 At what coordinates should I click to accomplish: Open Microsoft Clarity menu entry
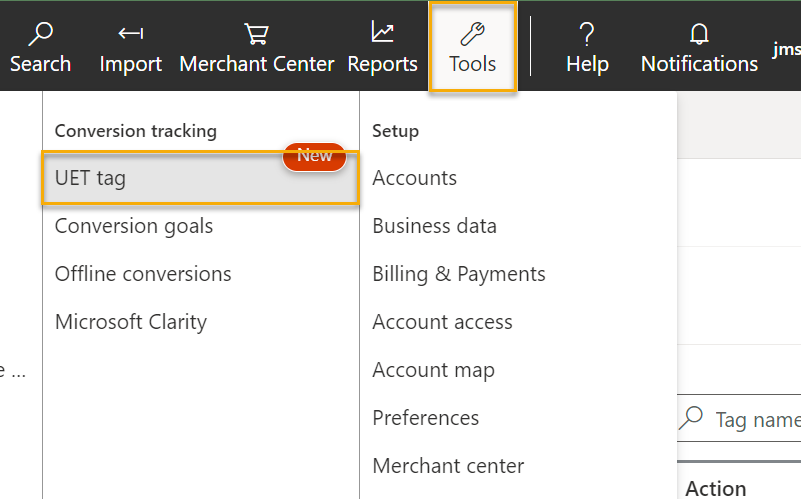pos(131,322)
